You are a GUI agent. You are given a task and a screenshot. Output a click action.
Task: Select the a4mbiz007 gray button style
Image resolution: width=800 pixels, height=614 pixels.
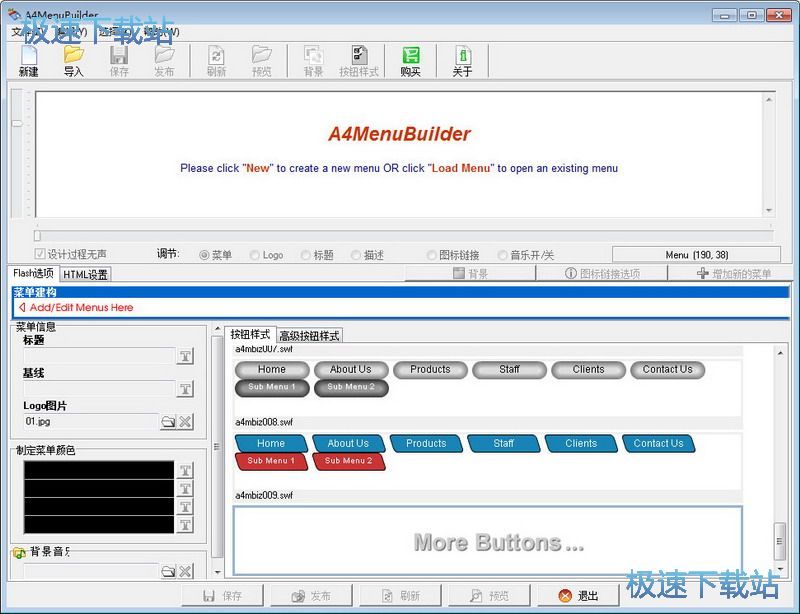pos(487,388)
